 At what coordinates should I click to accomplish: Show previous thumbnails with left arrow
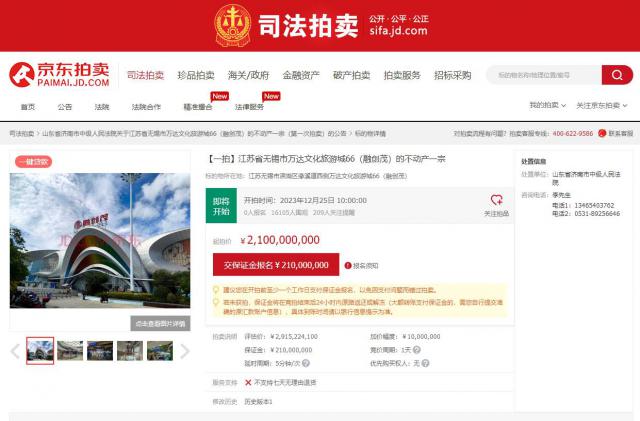15,351
